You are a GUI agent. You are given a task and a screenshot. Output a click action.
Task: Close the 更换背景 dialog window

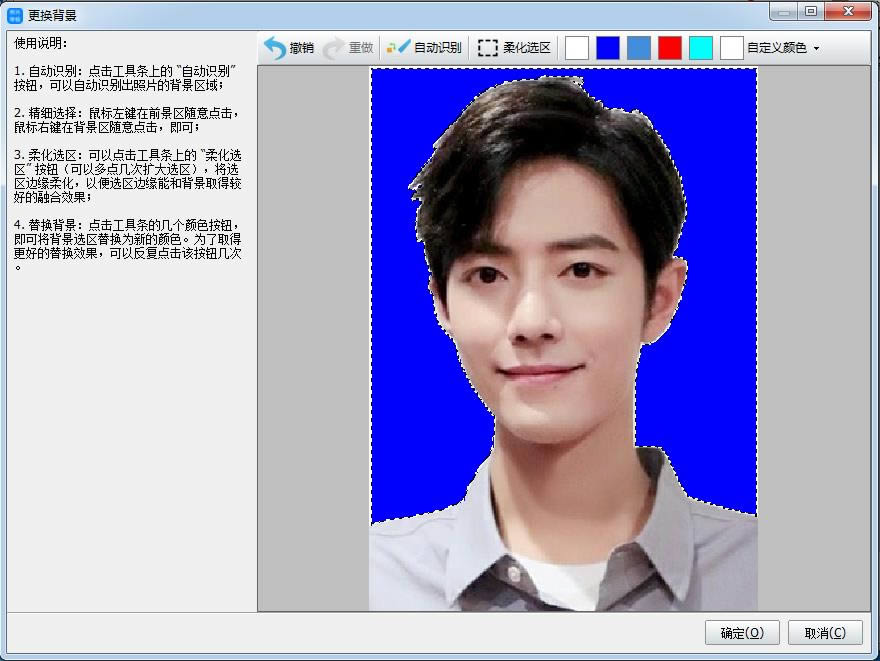pyautogui.click(x=849, y=11)
